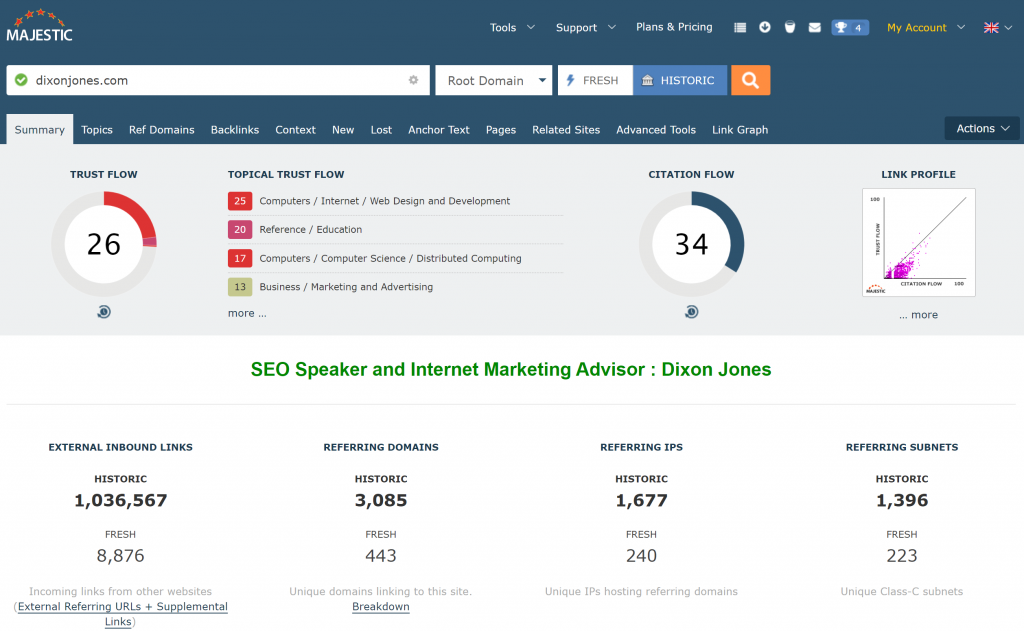
Task: Open Trust Flow history icon
Action: (104, 312)
